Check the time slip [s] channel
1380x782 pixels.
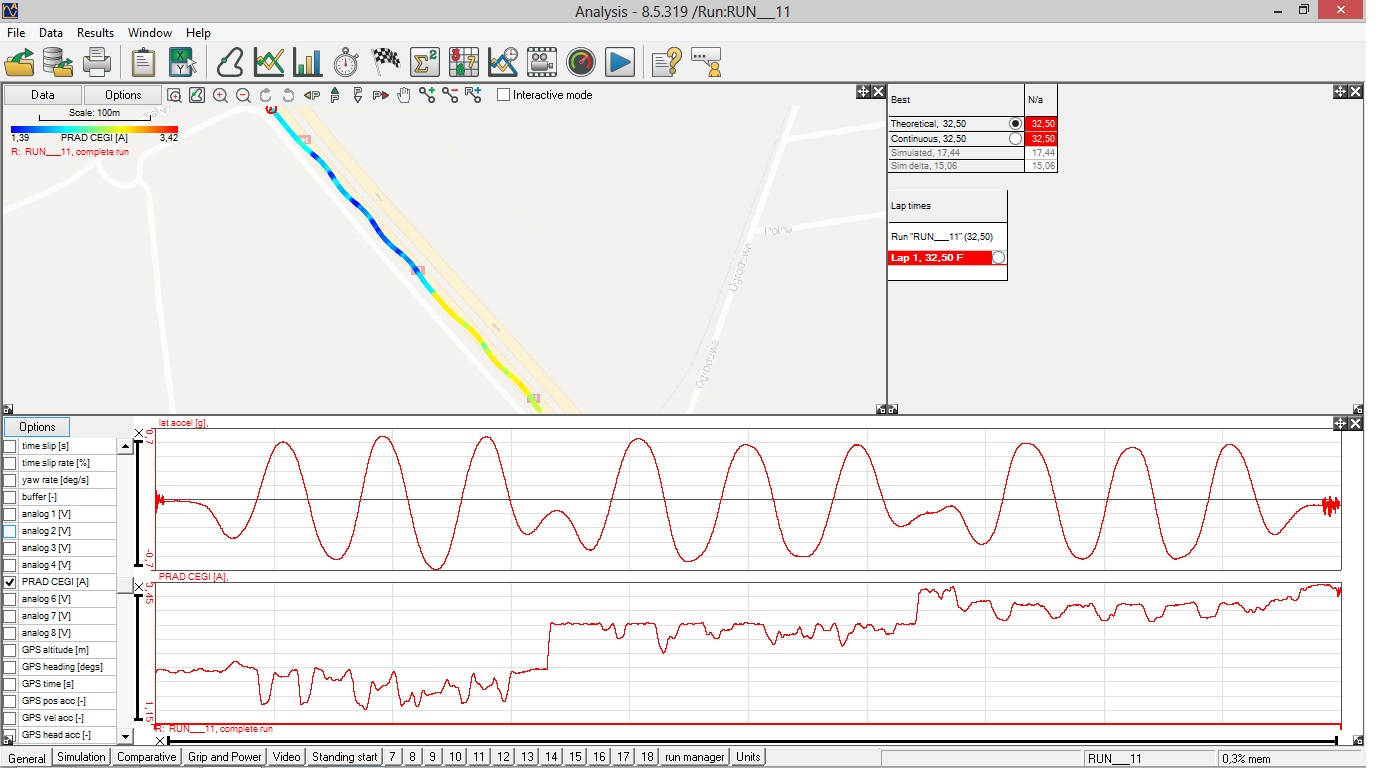tap(10, 446)
